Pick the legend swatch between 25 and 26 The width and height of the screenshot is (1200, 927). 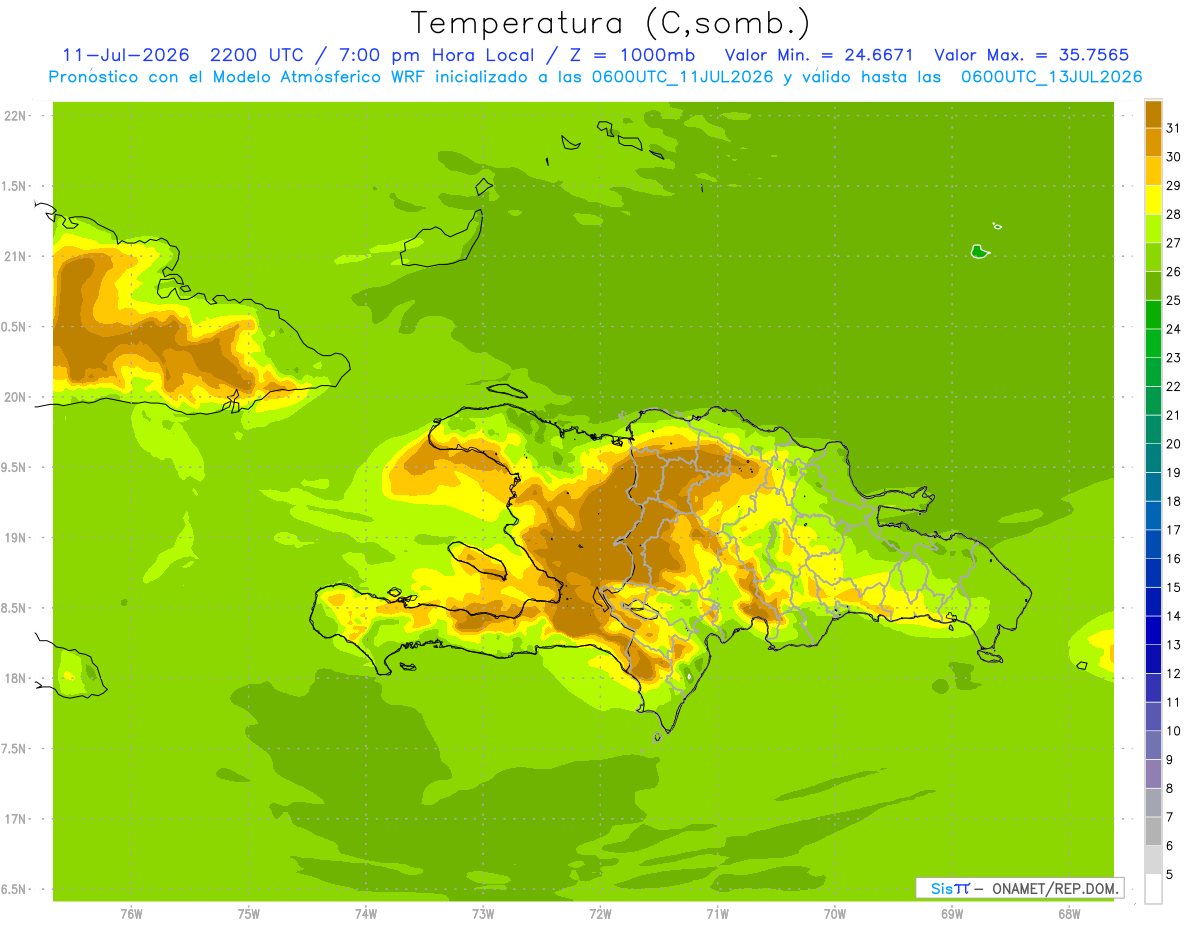(1153, 285)
